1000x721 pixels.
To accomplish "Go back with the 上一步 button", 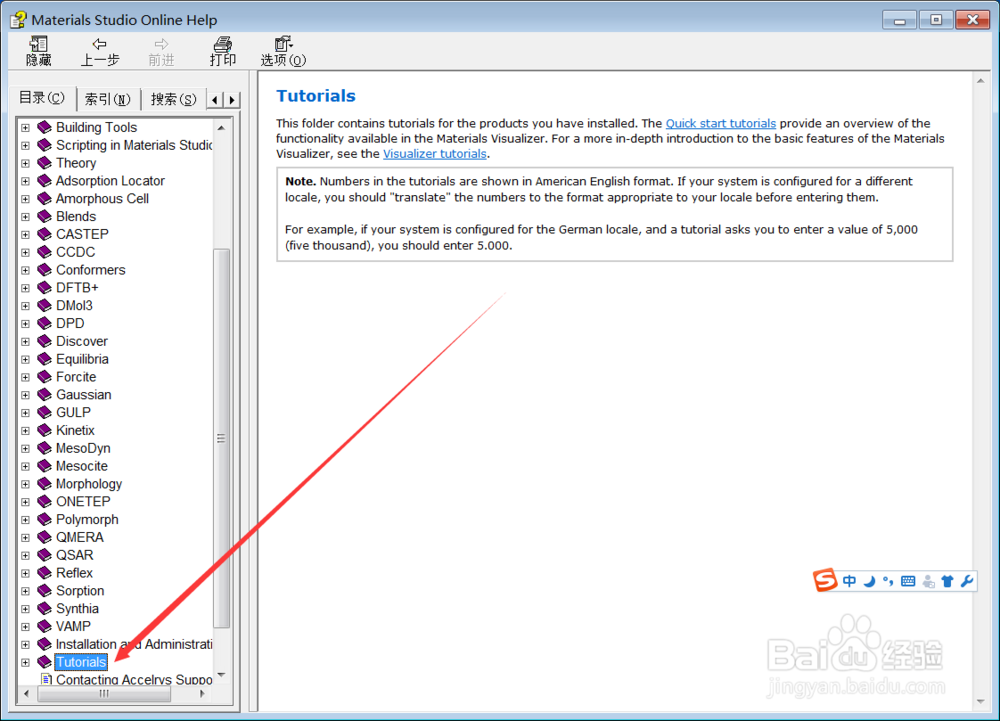I will coord(99,52).
